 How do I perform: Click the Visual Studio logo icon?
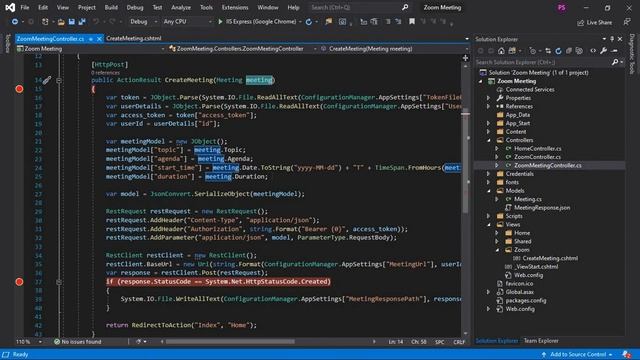click(10, 7)
